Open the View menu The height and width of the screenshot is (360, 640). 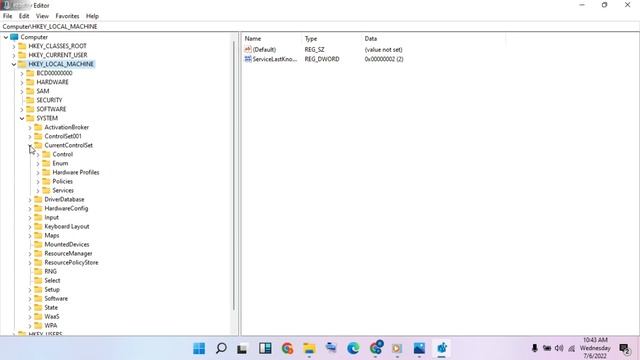point(42,16)
